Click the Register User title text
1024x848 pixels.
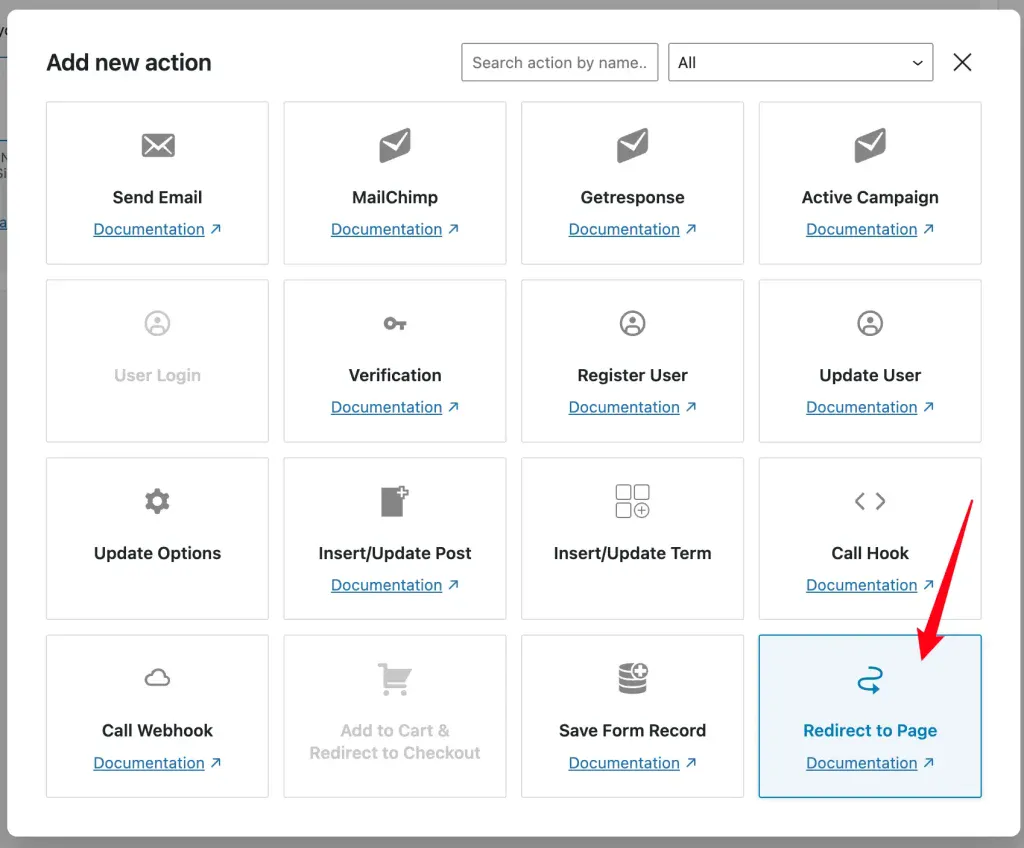click(x=632, y=375)
